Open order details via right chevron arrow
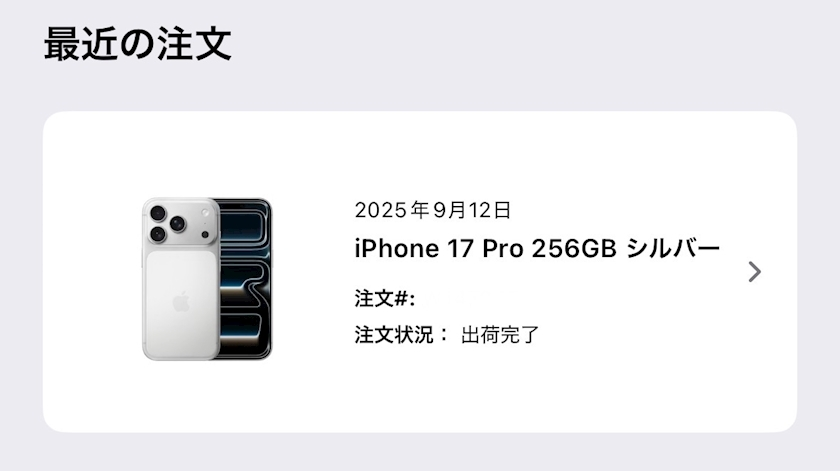Image resolution: width=840 pixels, height=471 pixels. tap(754, 272)
